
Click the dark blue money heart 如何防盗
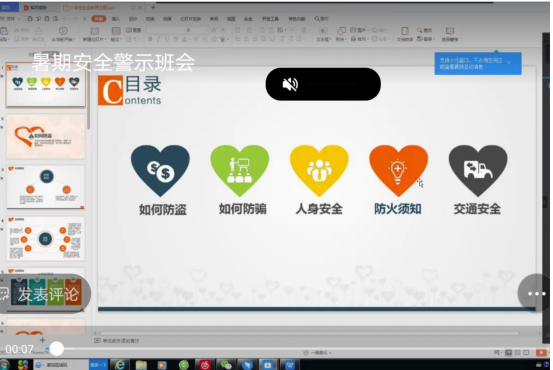point(160,171)
